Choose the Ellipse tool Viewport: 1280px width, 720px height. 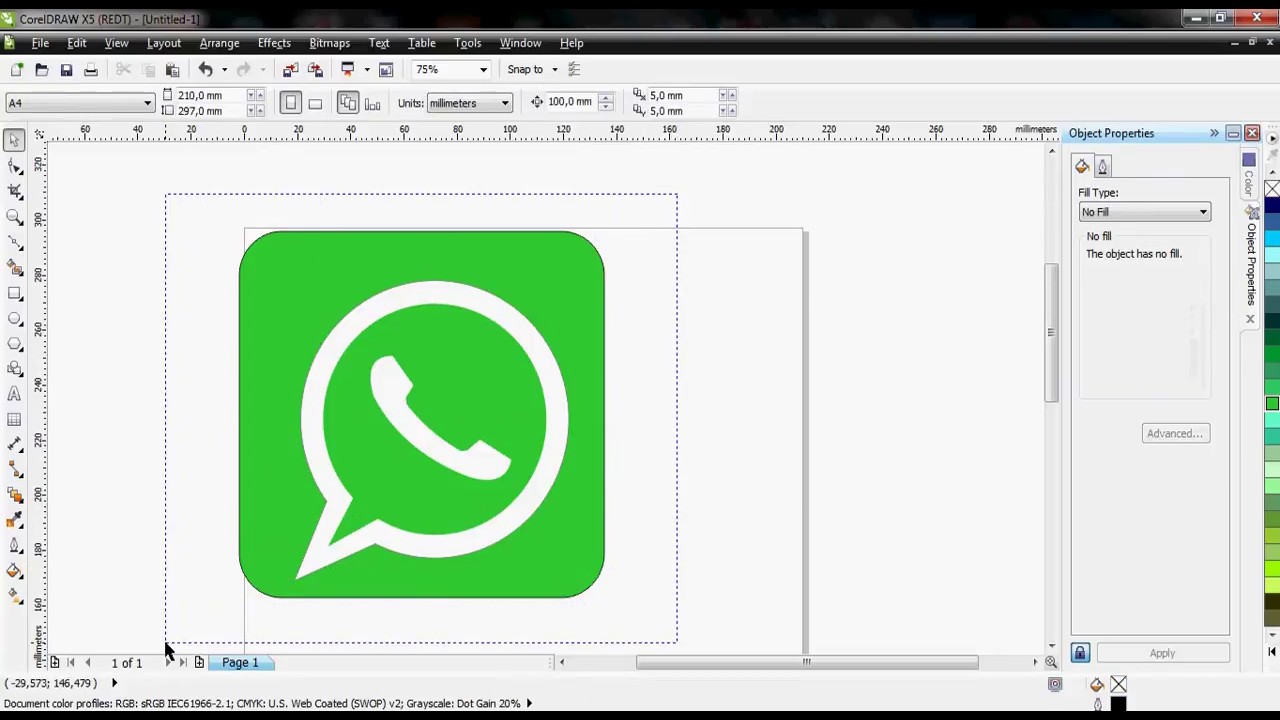tap(14, 318)
